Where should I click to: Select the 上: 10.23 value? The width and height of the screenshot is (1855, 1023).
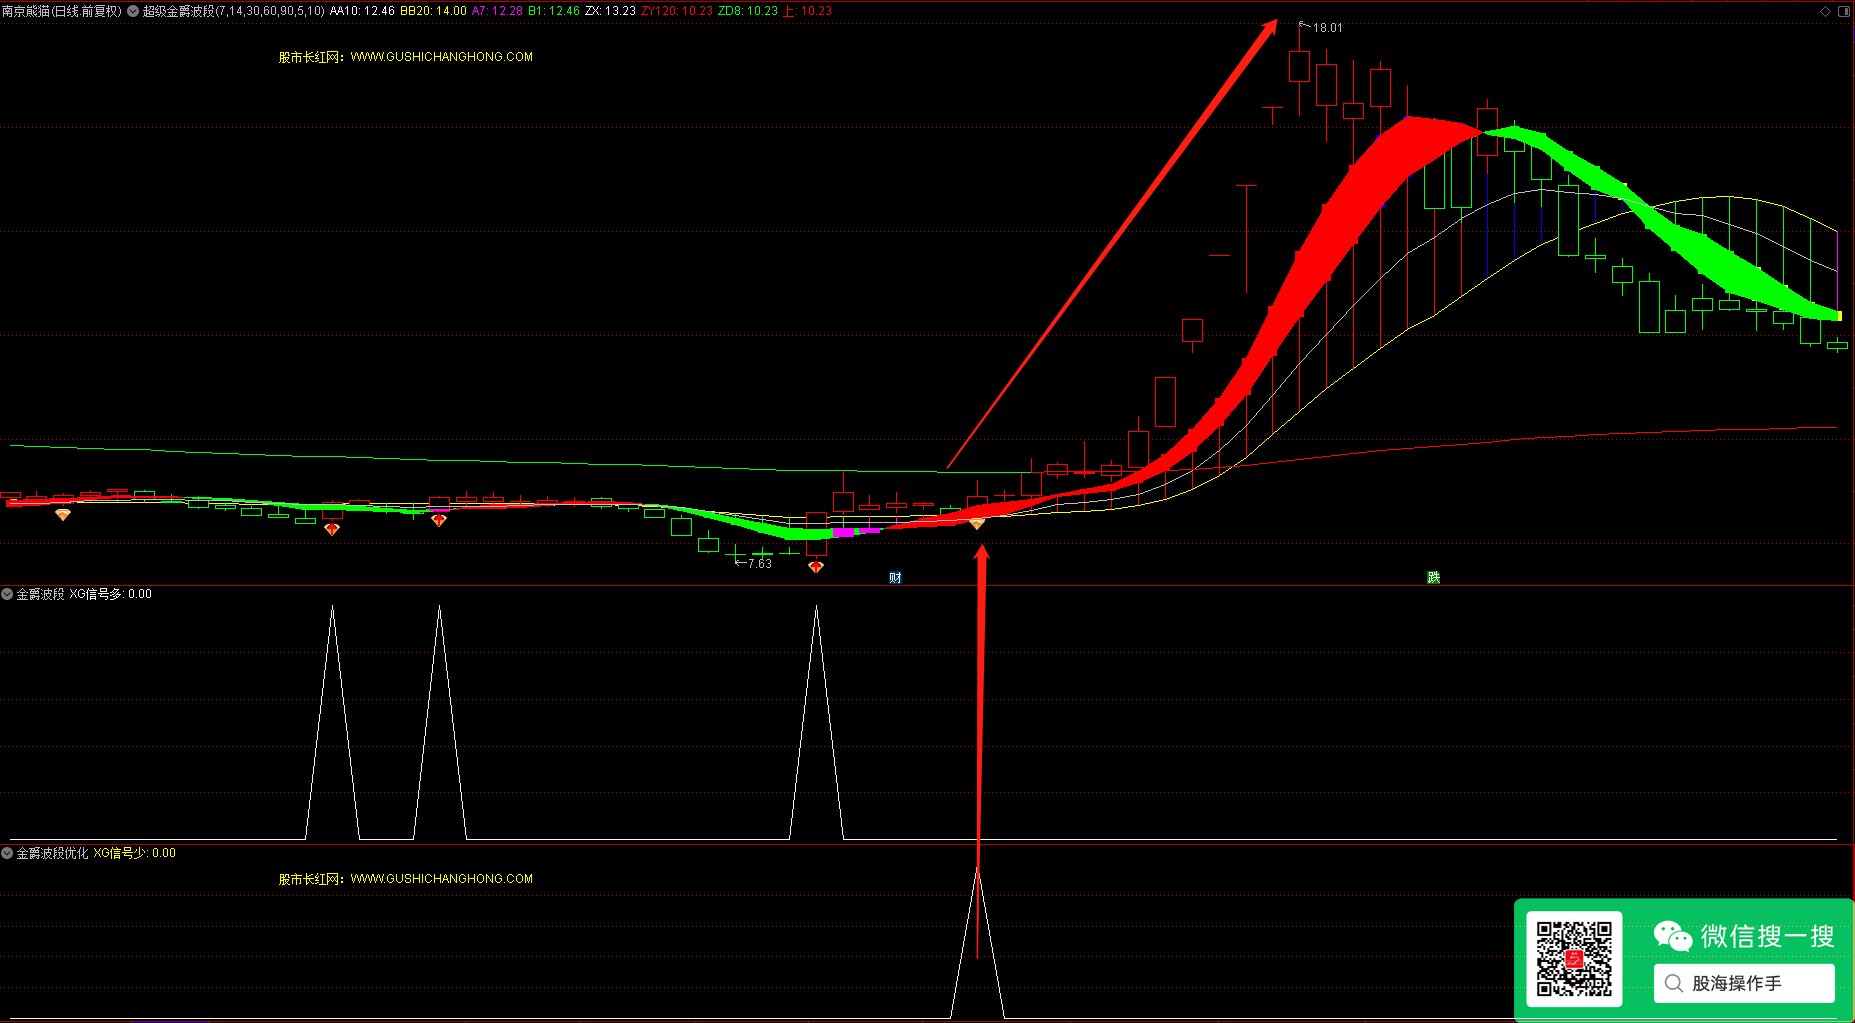coord(807,11)
